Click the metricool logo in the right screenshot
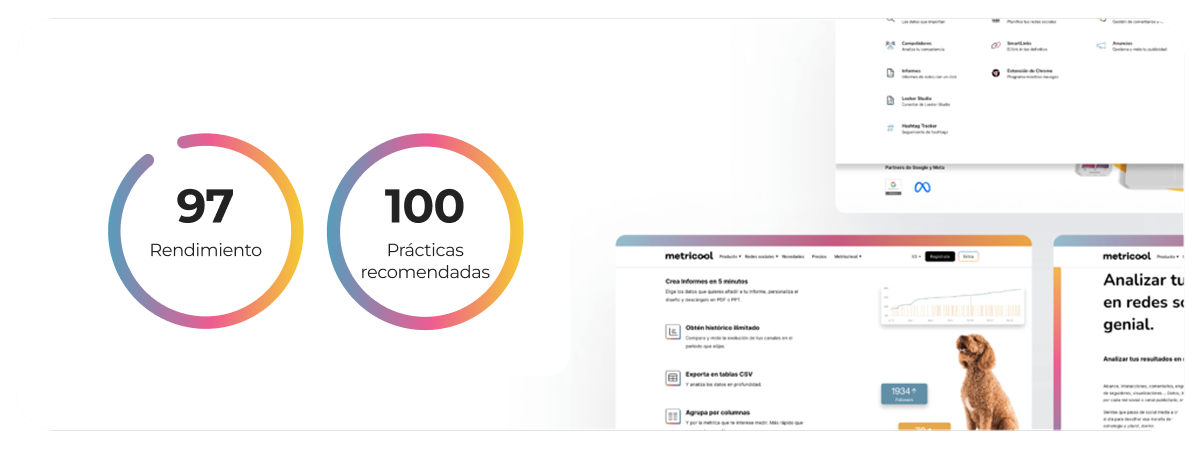This screenshot has width=1200, height=449. (1128, 256)
